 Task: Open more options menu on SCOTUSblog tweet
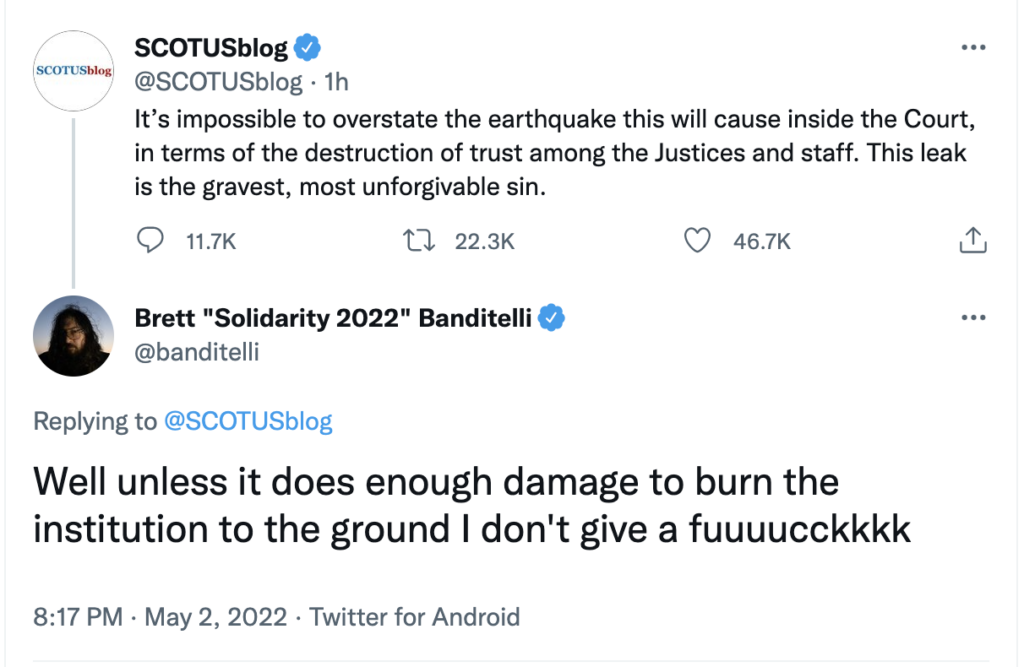coord(973,47)
